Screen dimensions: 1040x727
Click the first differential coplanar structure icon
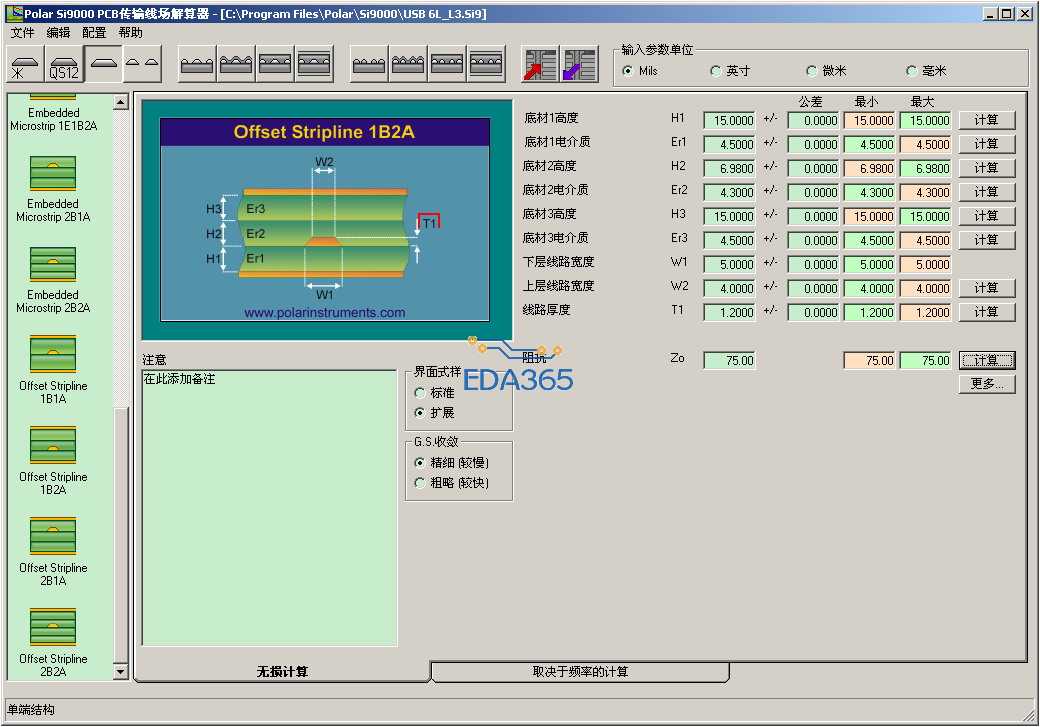369,64
